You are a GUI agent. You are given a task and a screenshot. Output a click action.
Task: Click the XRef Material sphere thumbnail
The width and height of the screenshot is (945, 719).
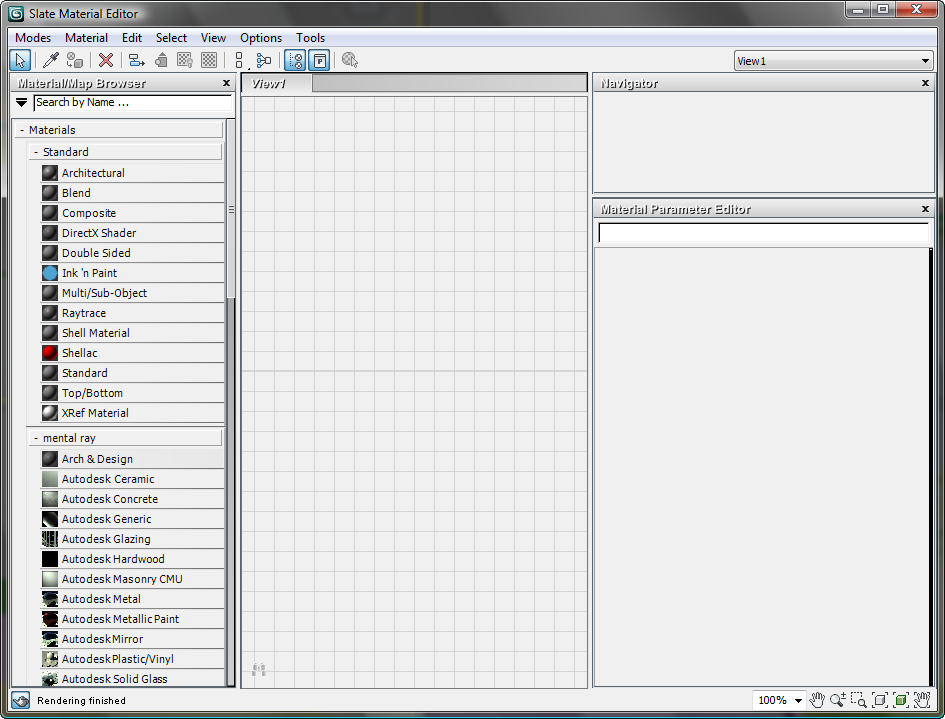tap(49, 413)
